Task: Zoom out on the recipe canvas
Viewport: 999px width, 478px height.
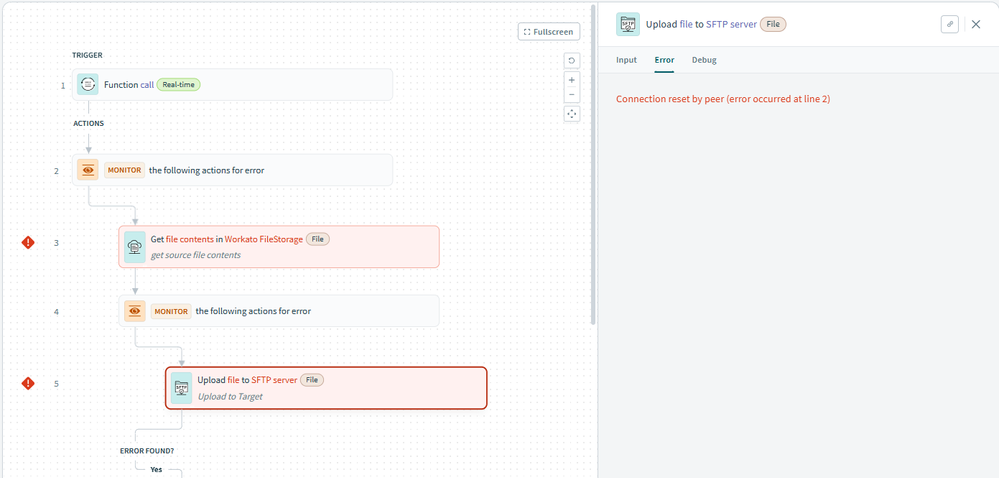Action: point(571,95)
